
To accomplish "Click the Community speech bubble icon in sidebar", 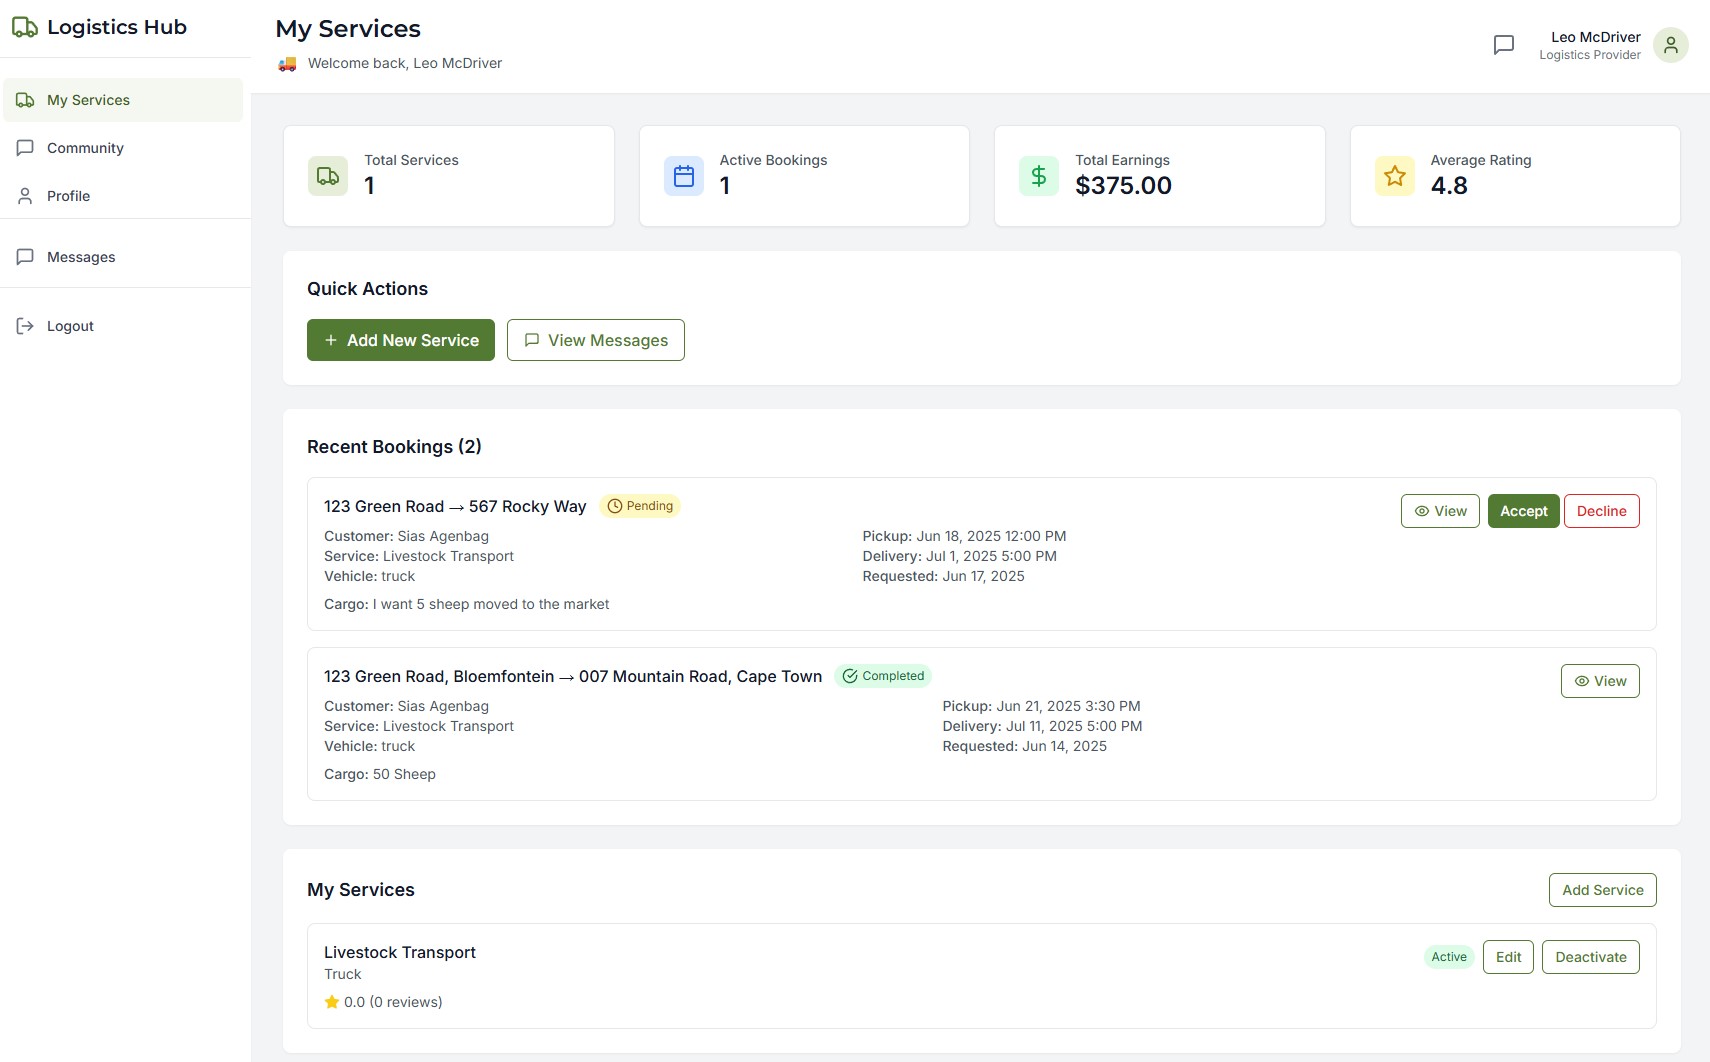I will (x=25, y=147).
